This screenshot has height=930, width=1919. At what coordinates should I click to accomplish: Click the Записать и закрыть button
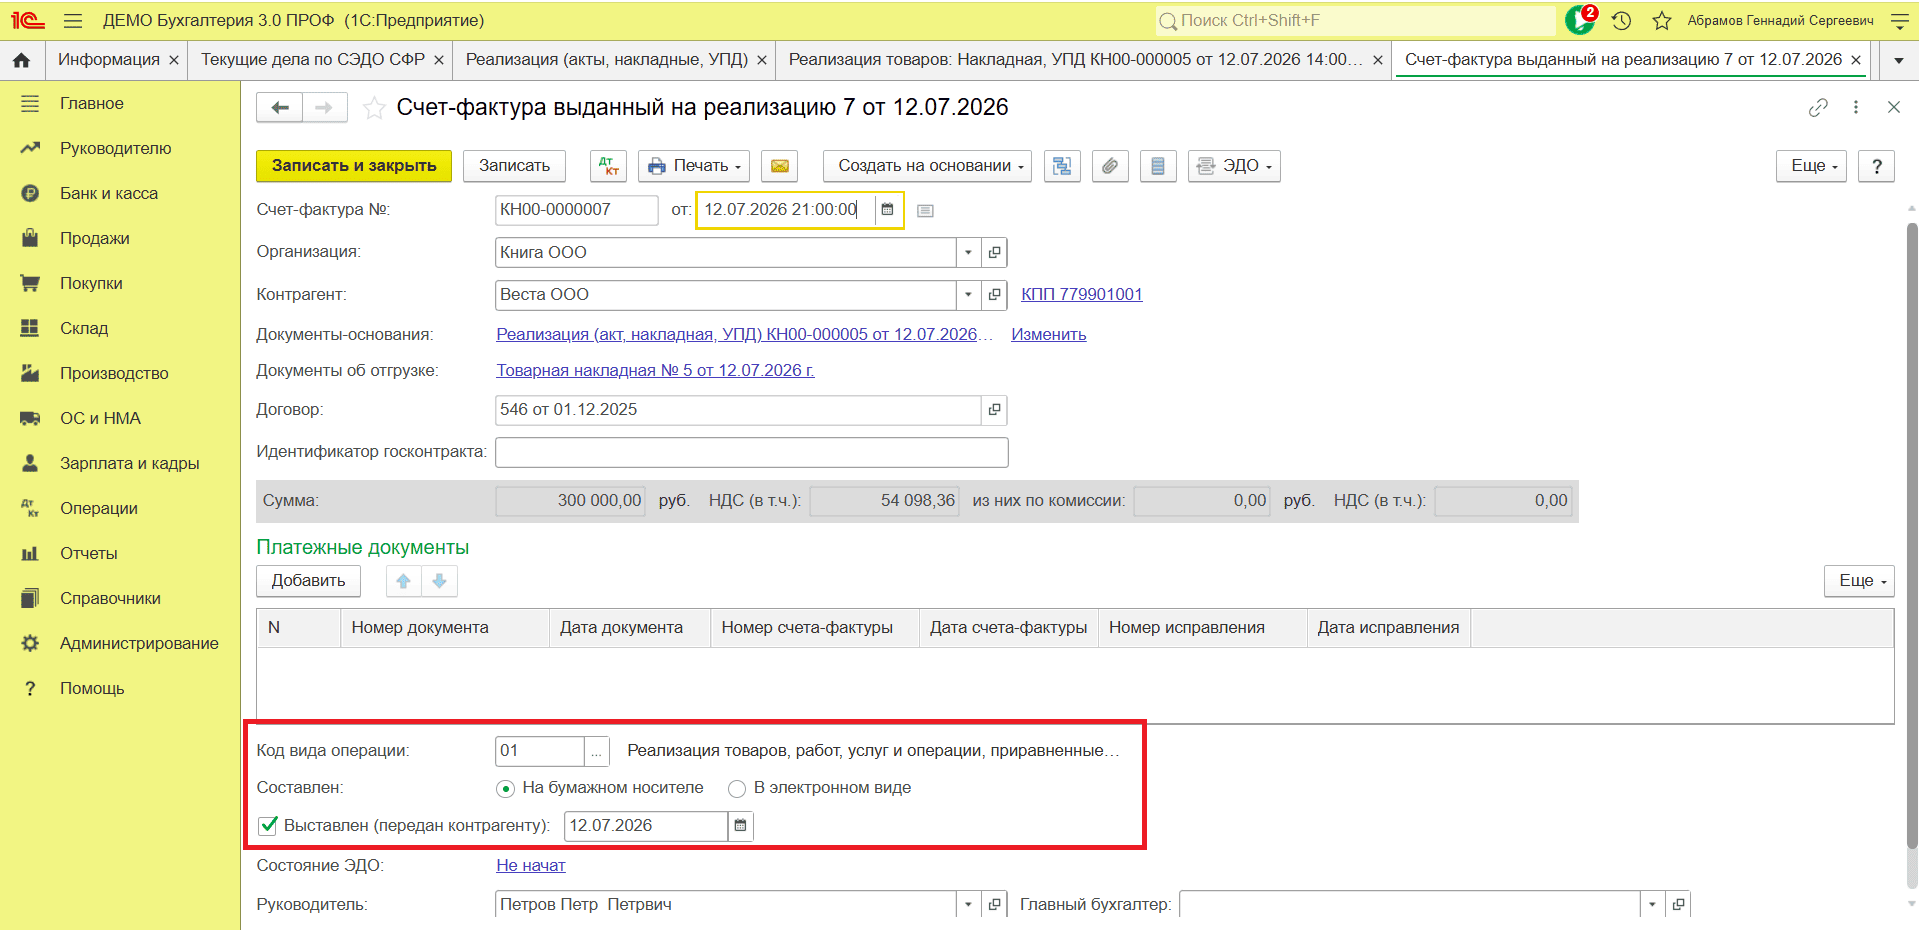354,166
